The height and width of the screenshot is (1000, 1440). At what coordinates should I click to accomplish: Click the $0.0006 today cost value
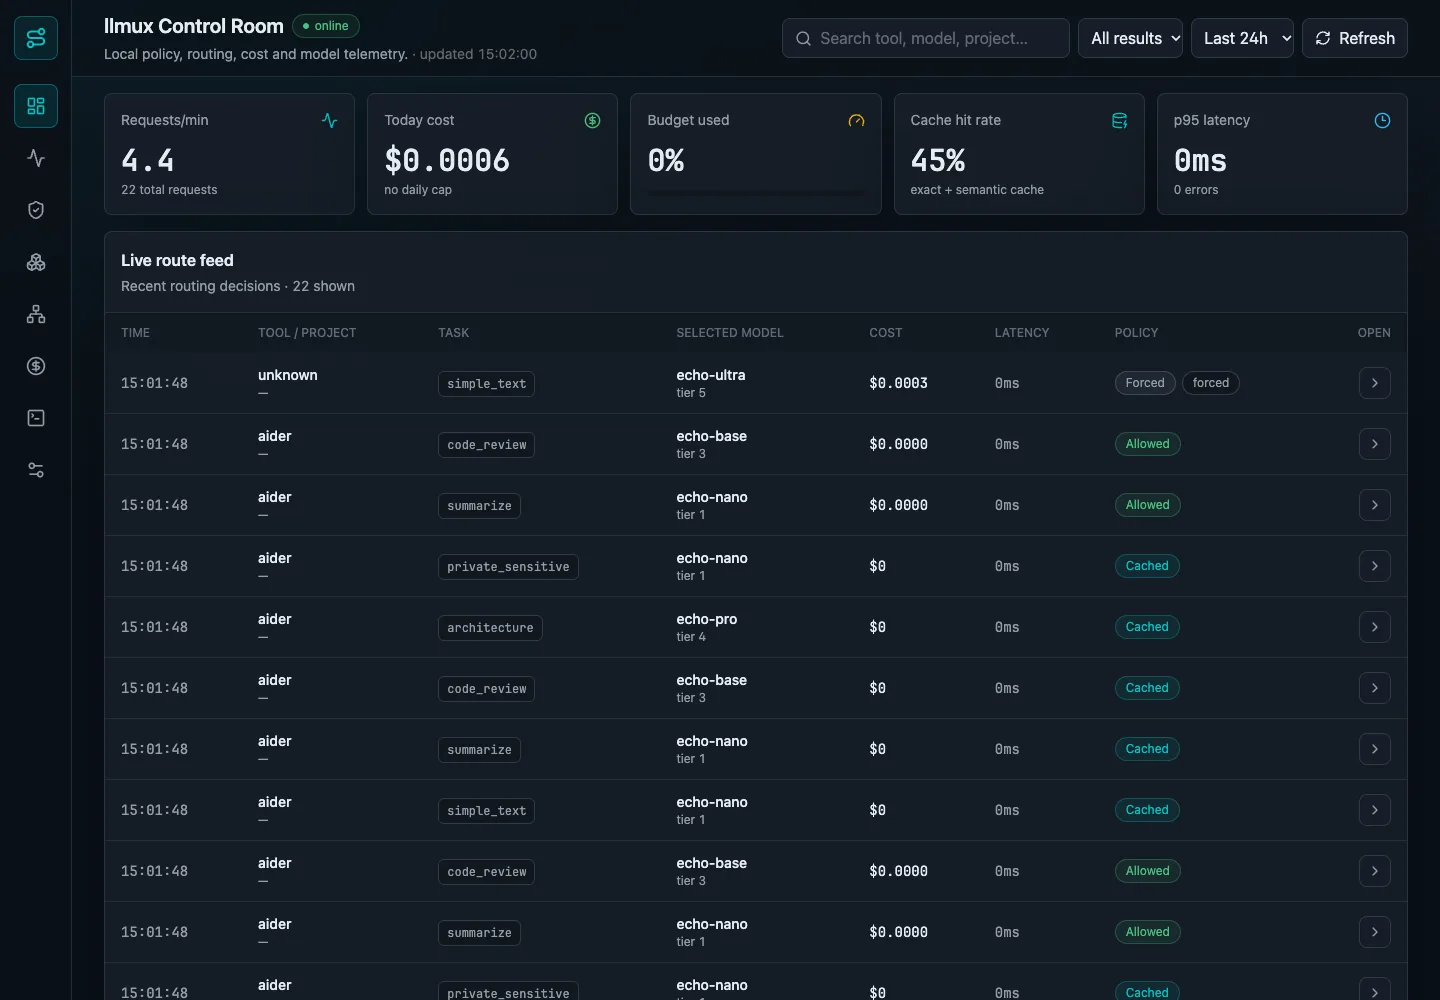(447, 160)
